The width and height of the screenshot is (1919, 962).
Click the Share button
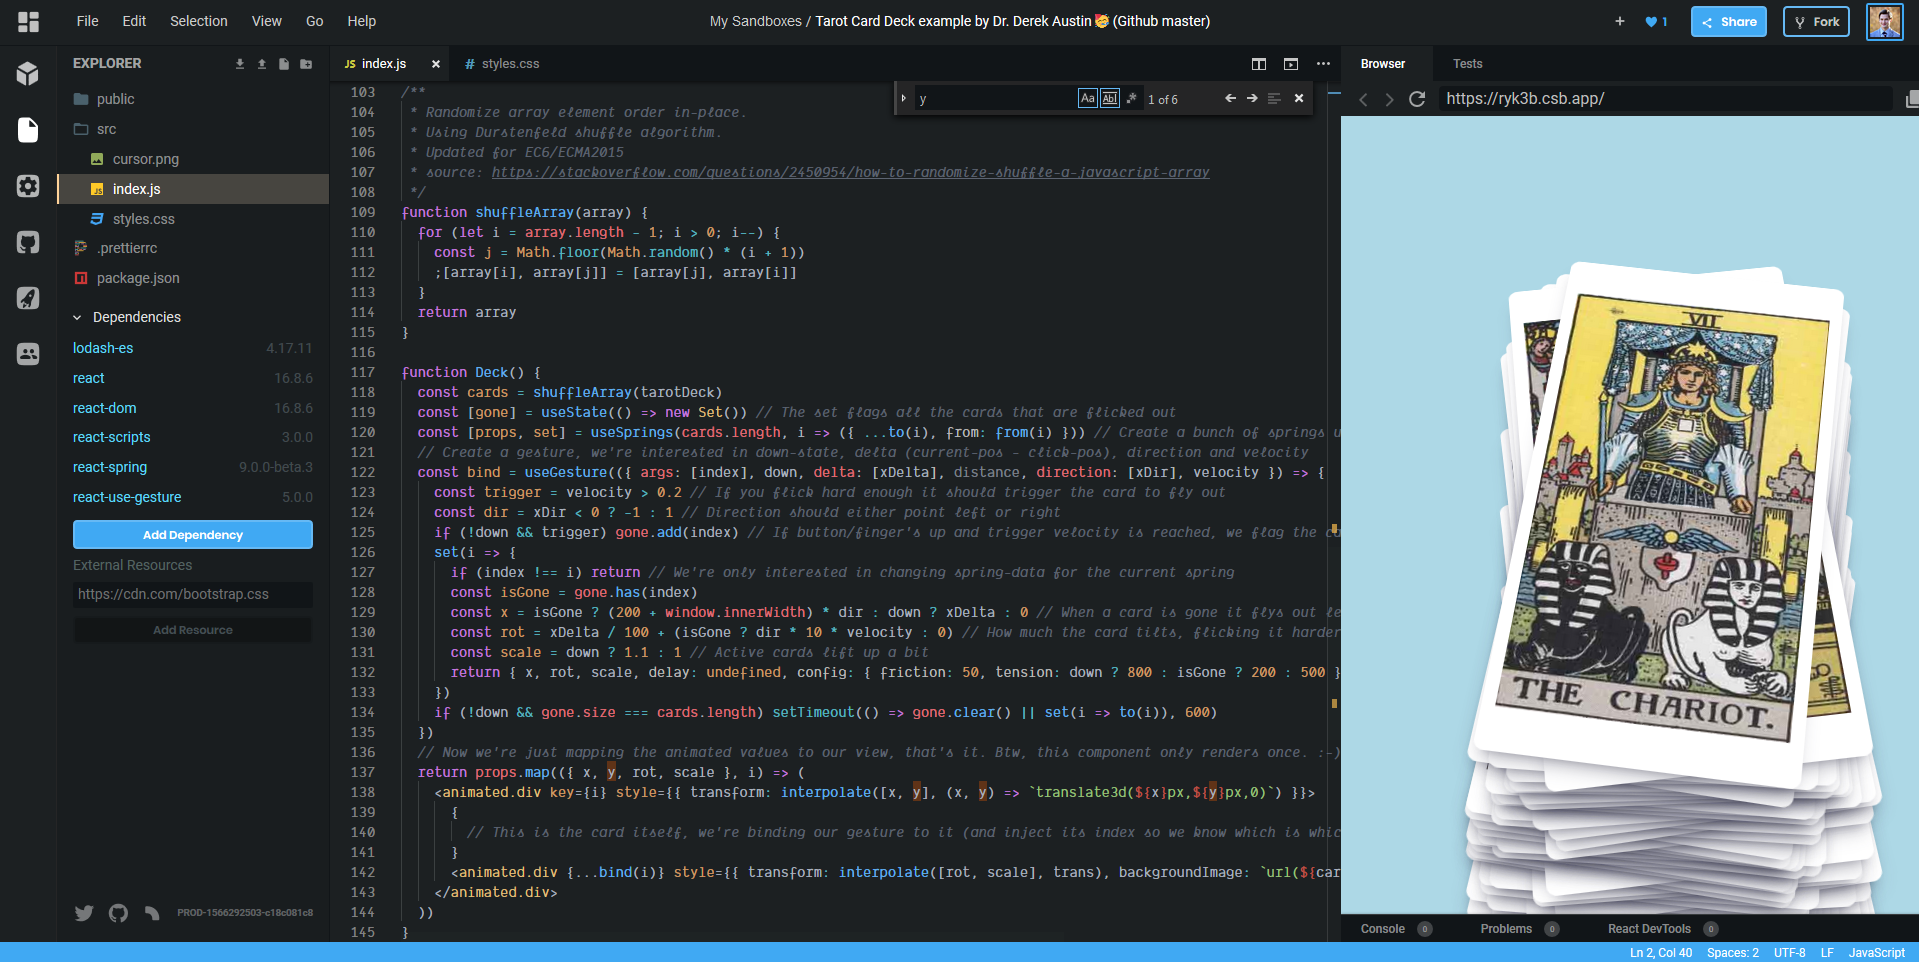tap(1729, 21)
